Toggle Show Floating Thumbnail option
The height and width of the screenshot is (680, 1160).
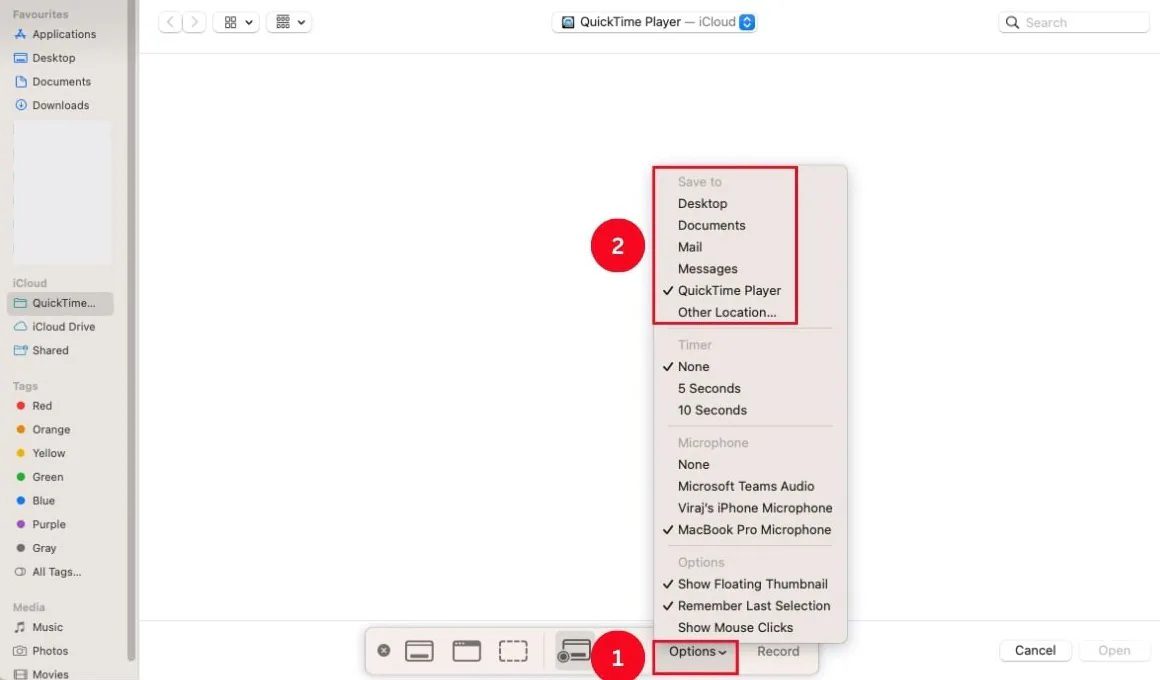[x=750, y=584]
